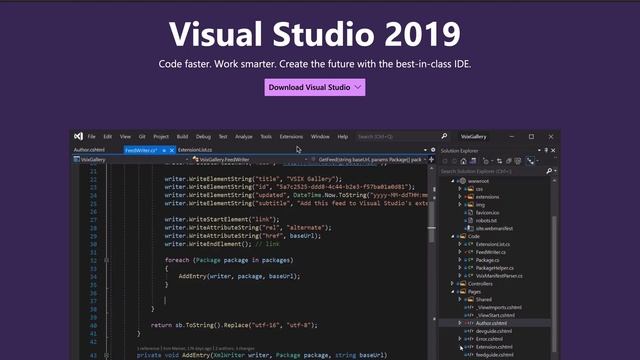Viewport: 640px width, 360px height.
Task: Collapse the wwwroot node
Action: pyautogui.click(x=452, y=181)
